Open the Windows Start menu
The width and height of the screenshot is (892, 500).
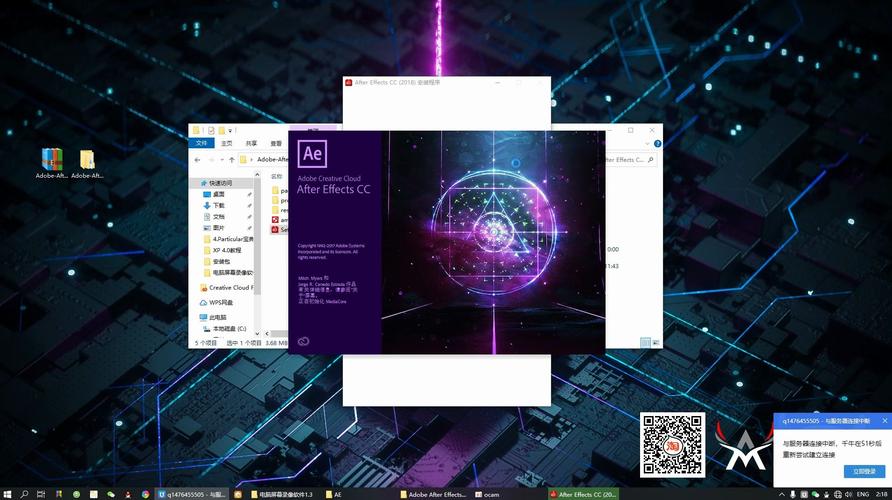coord(7,494)
